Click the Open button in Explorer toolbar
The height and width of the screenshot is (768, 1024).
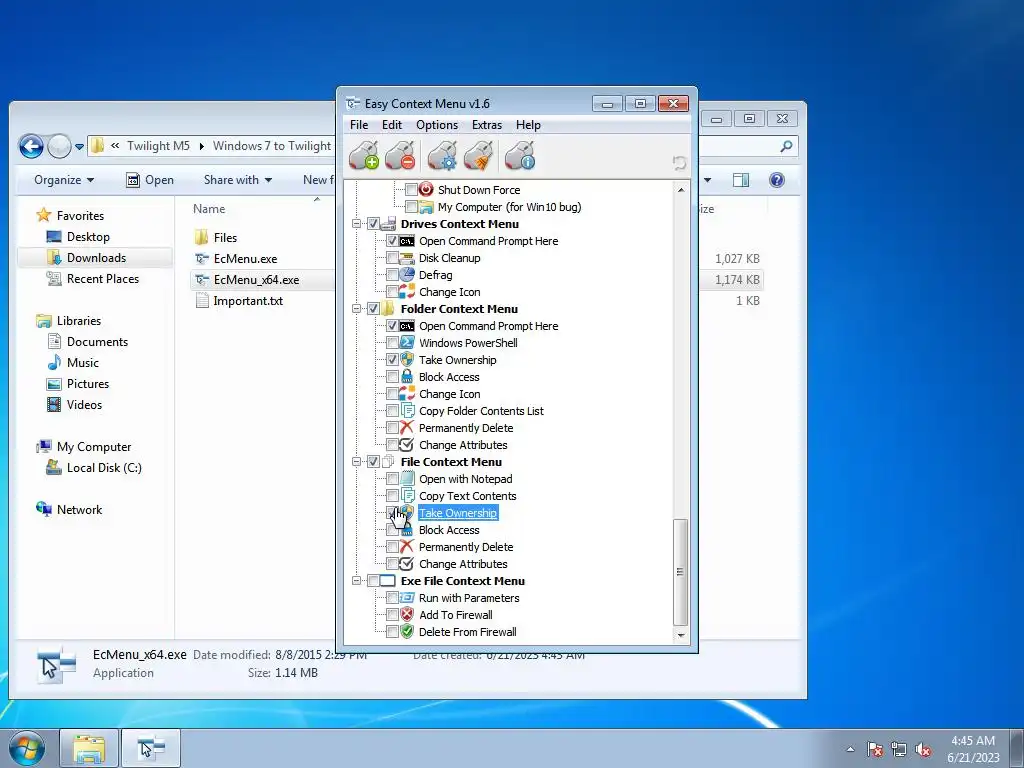point(150,180)
